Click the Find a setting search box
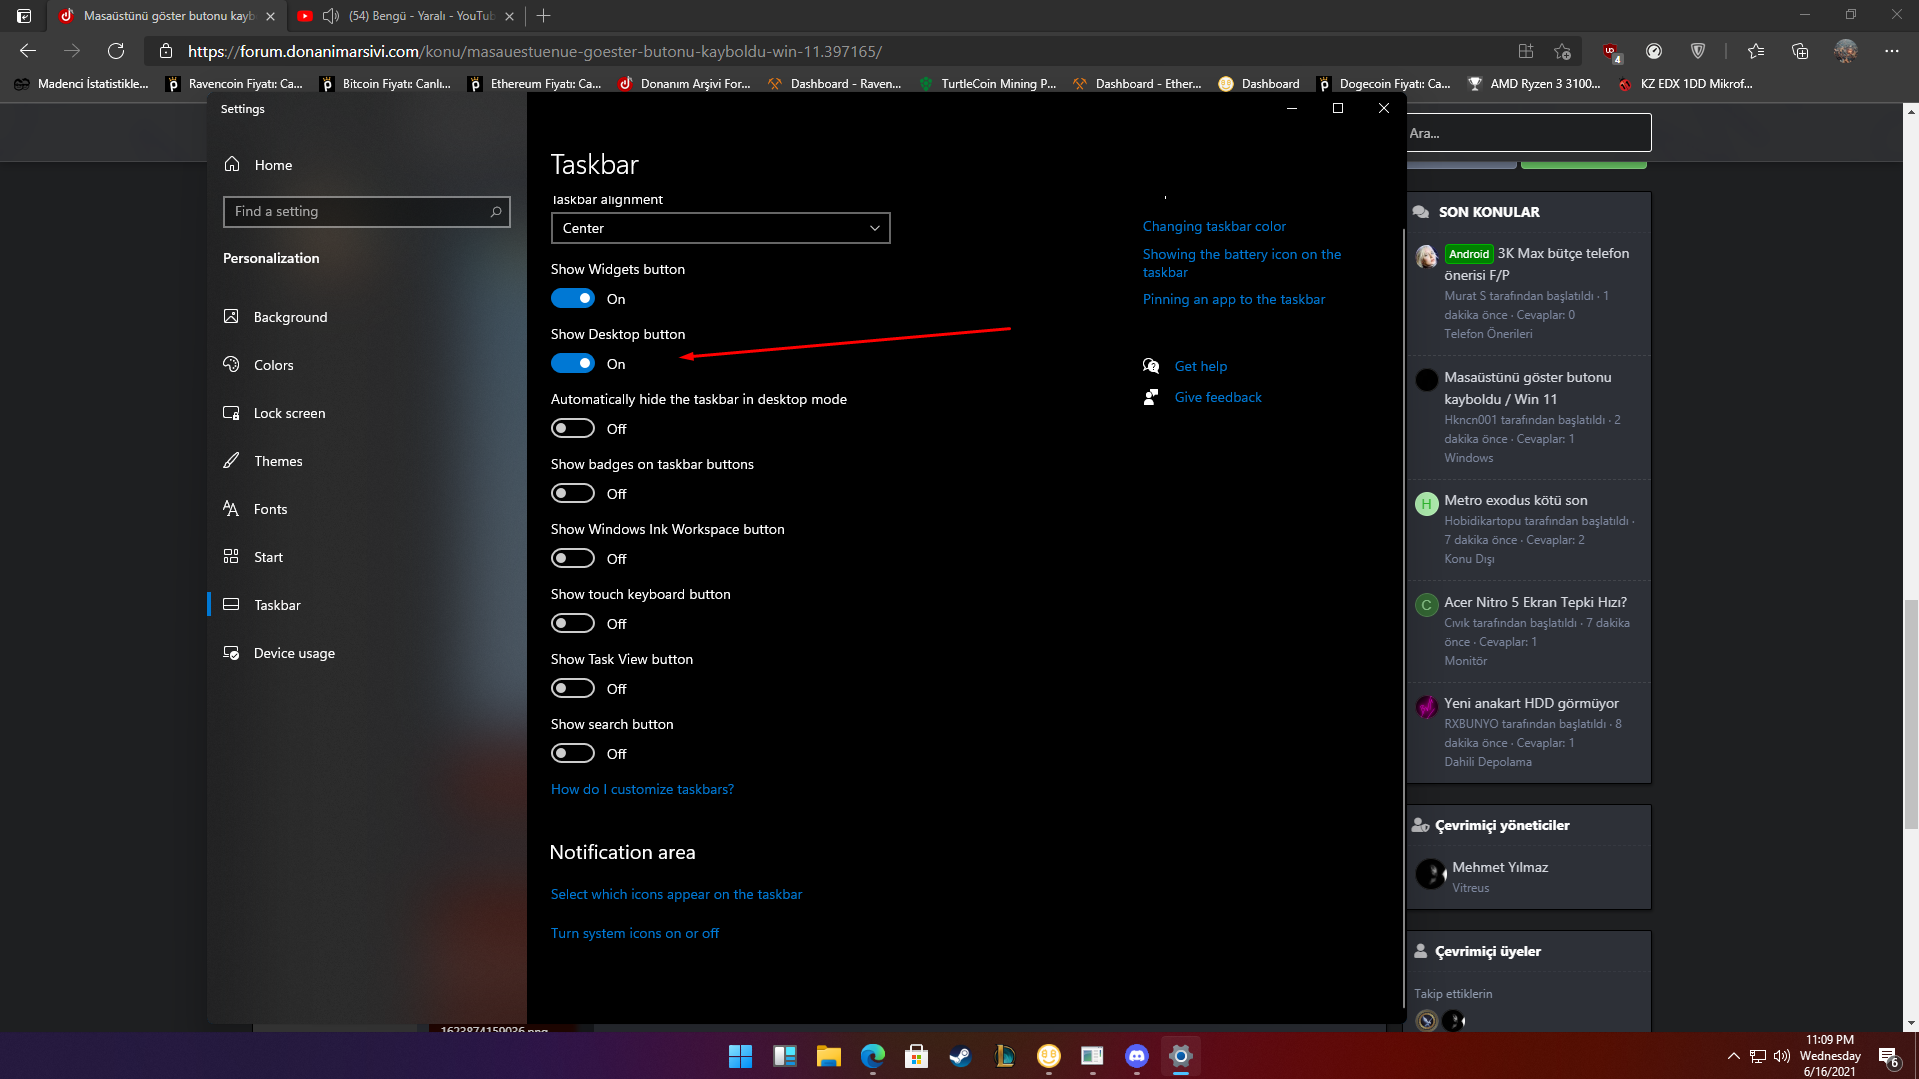 point(366,211)
